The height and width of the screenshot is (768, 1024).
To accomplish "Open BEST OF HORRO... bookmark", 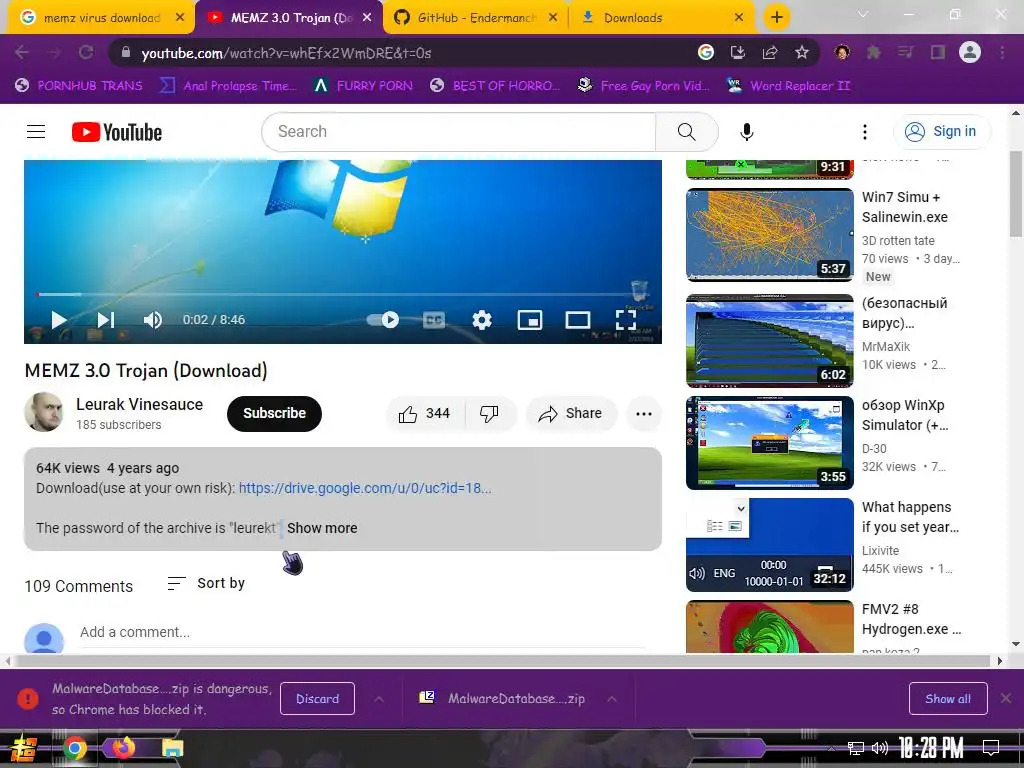I will (495, 86).
